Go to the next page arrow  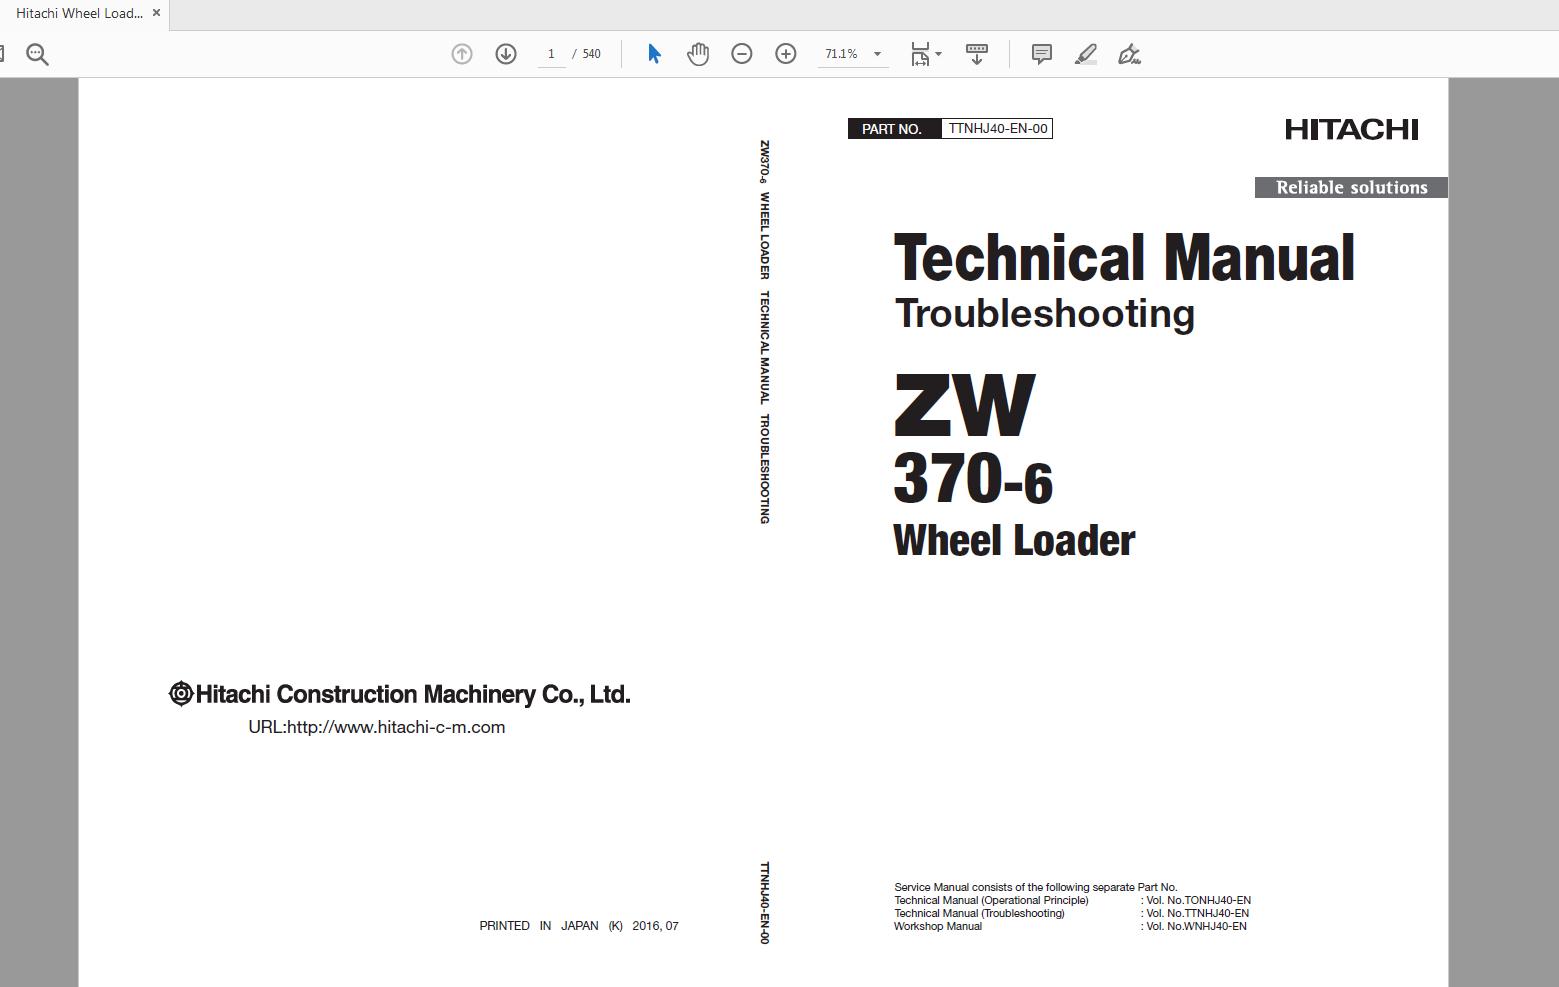pos(505,54)
